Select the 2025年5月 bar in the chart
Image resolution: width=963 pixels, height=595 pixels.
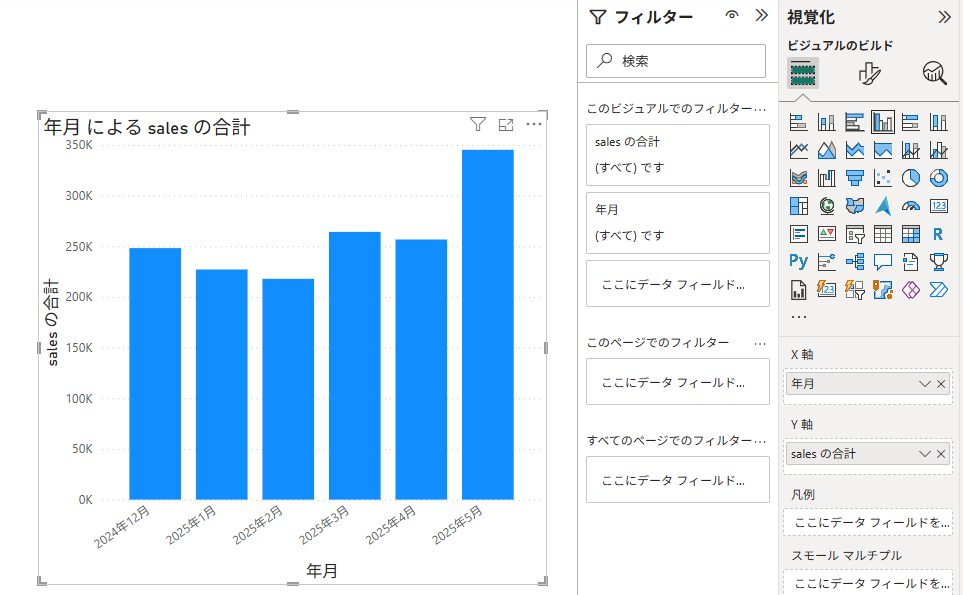coord(488,325)
